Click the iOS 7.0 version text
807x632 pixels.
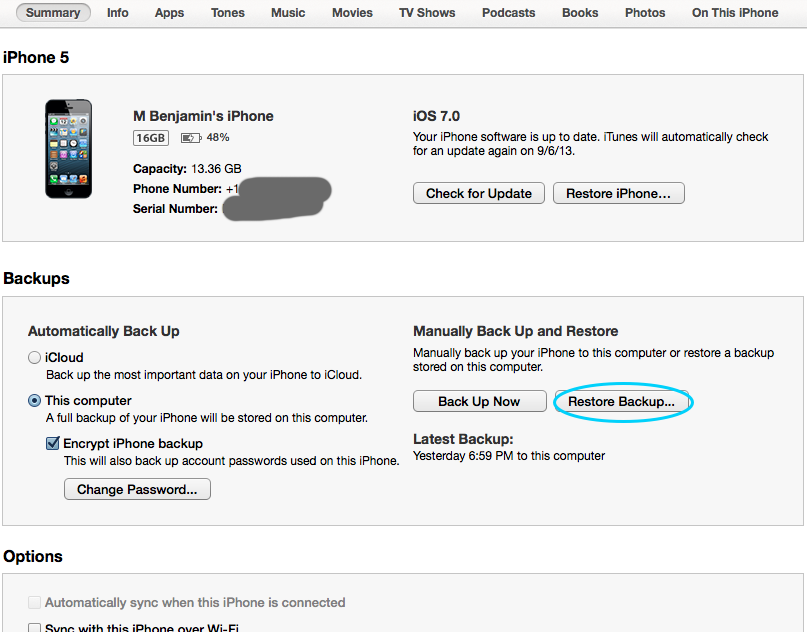[436, 116]
